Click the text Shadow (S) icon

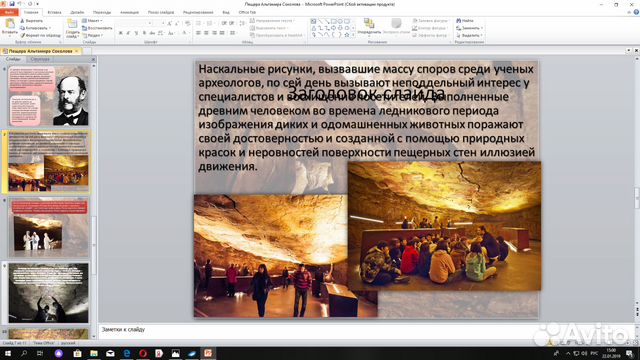[x=144, y=33]
